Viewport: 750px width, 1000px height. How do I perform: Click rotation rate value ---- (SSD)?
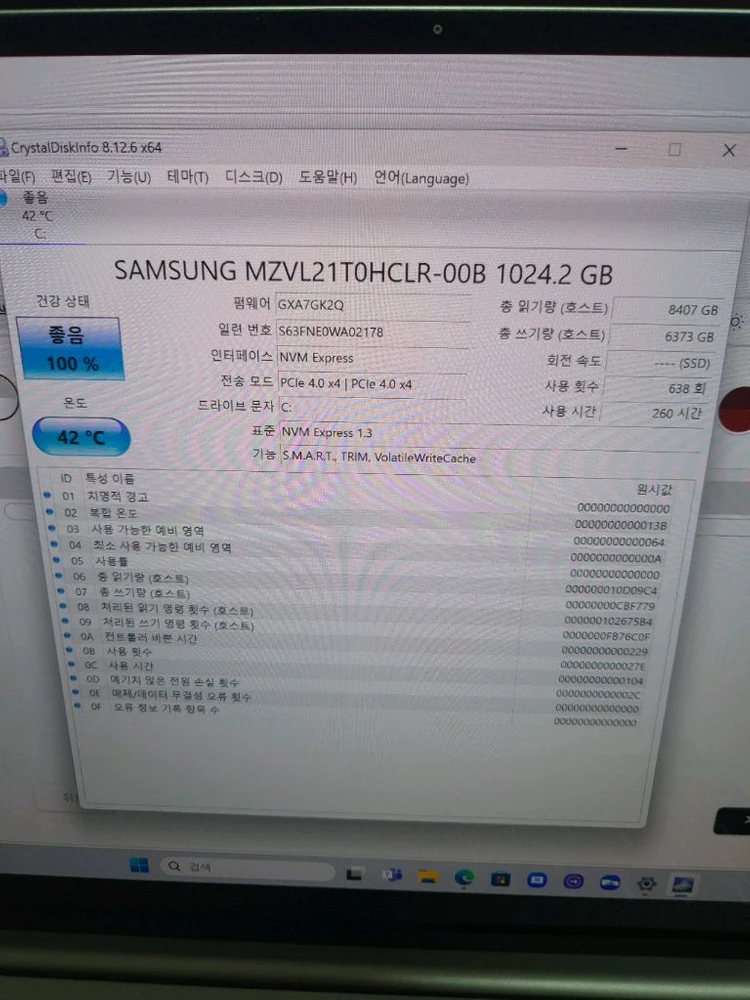660,363
